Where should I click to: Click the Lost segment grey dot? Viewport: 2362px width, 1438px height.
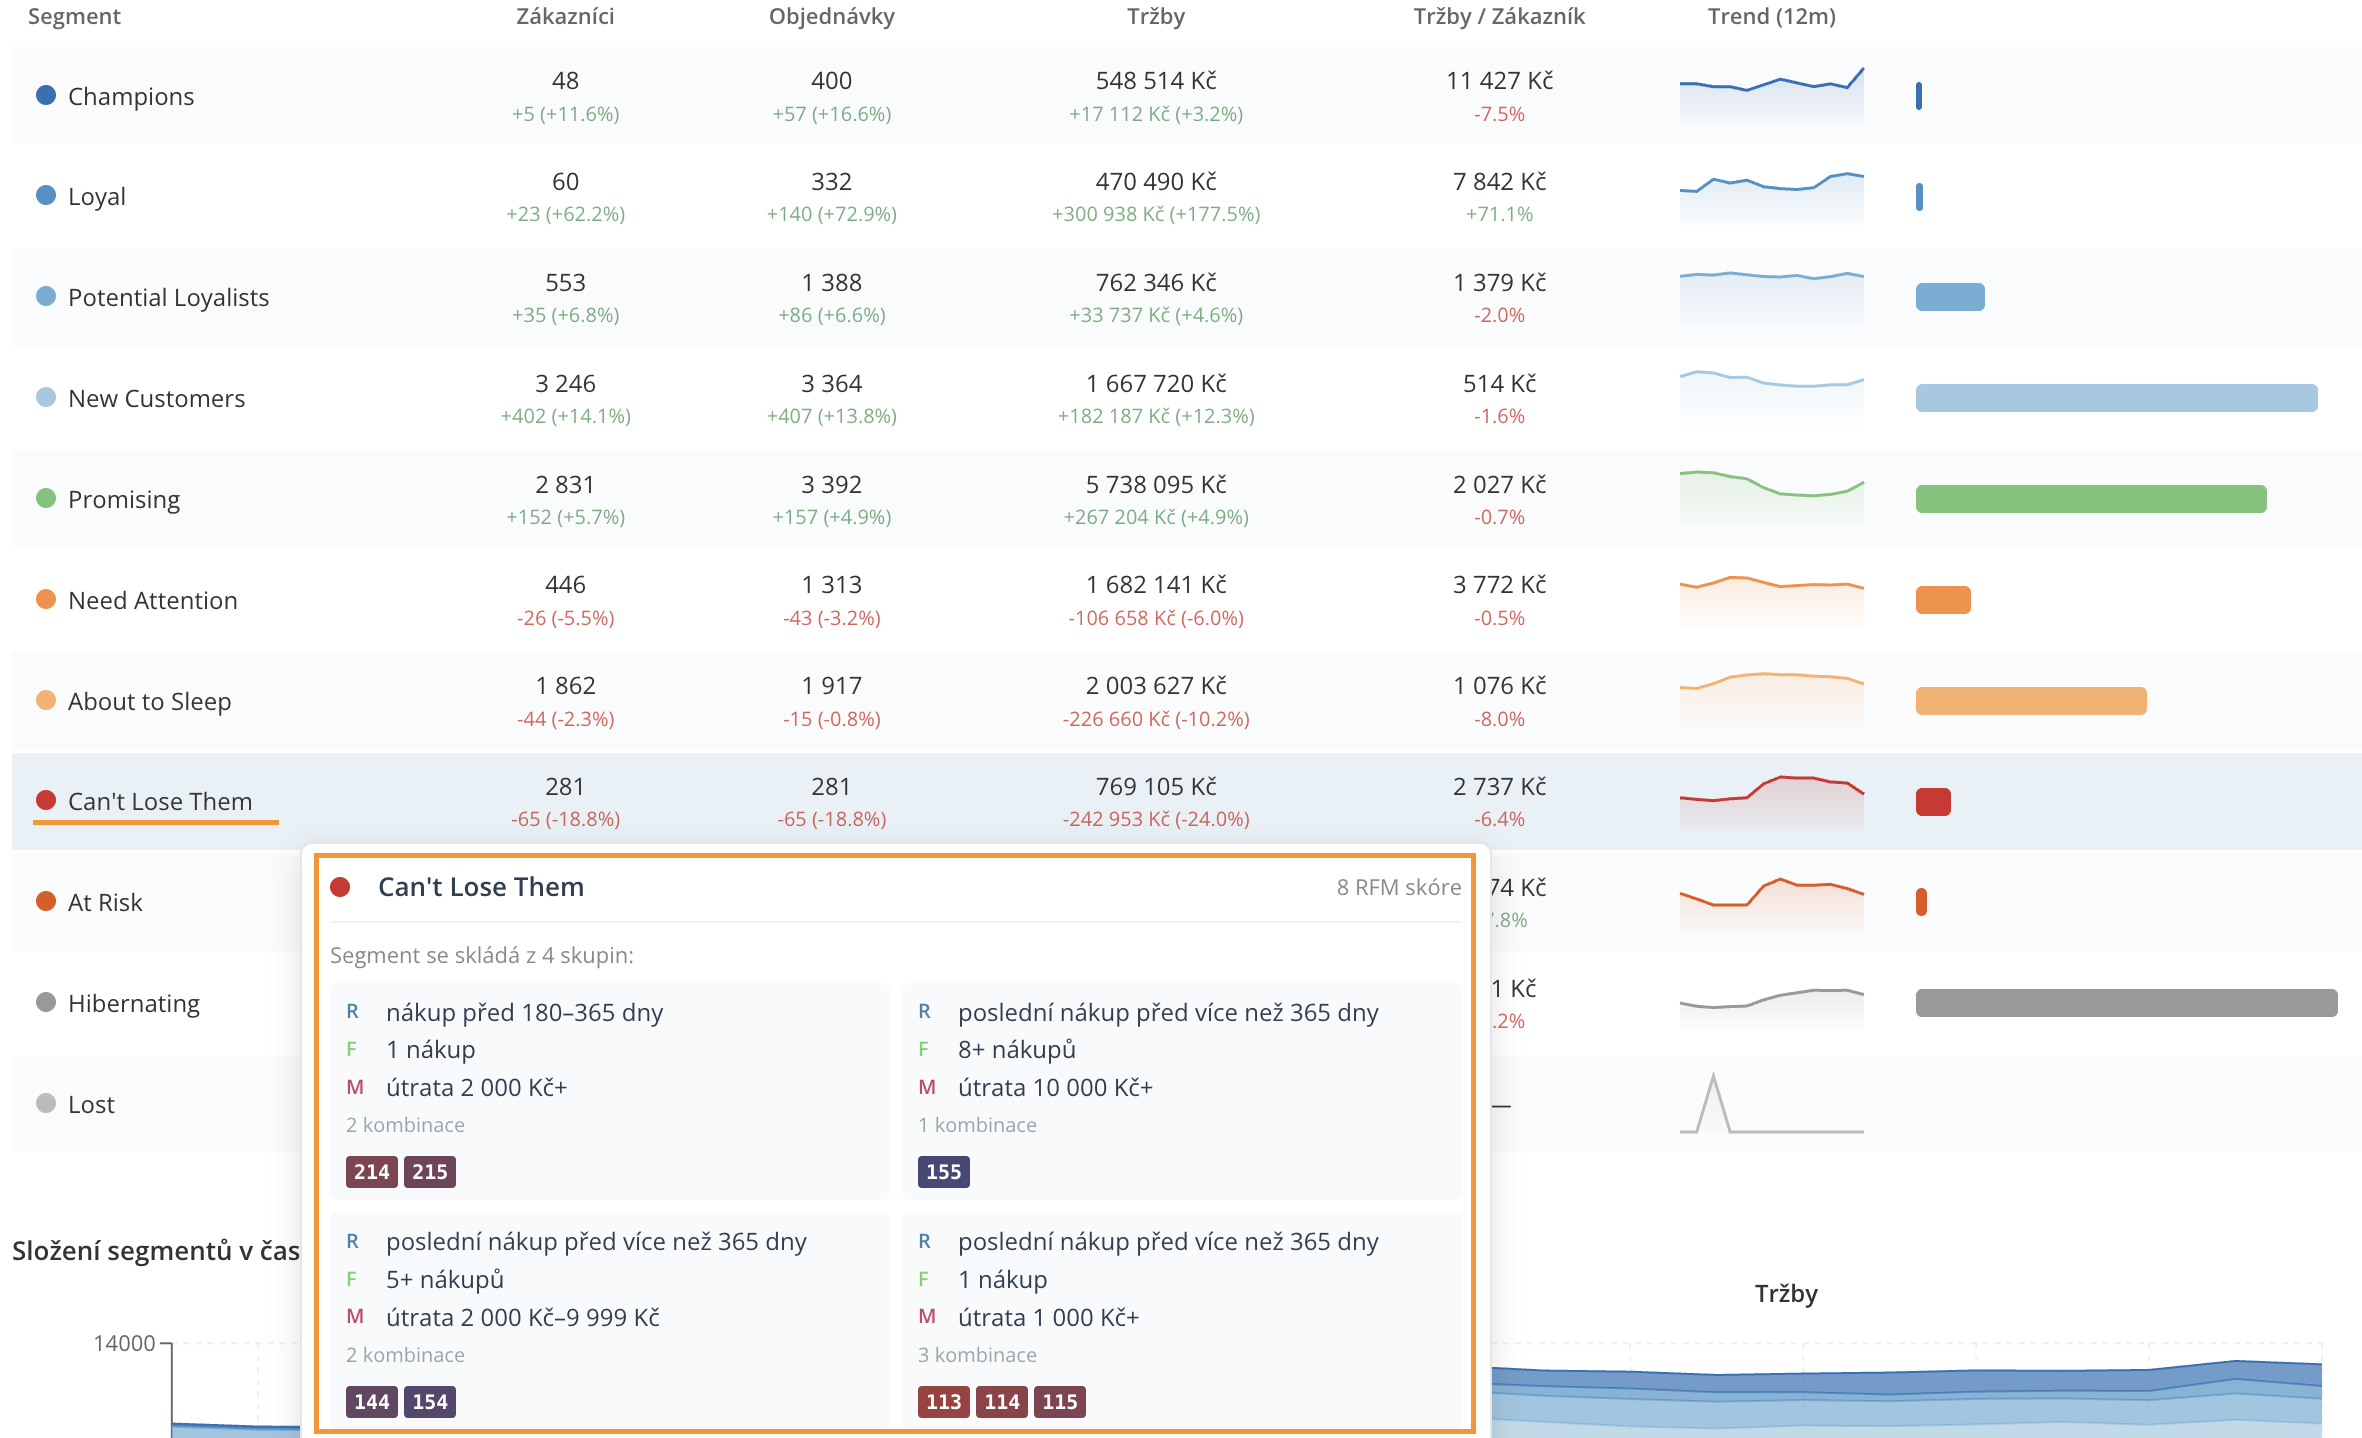click(45, 1103)
